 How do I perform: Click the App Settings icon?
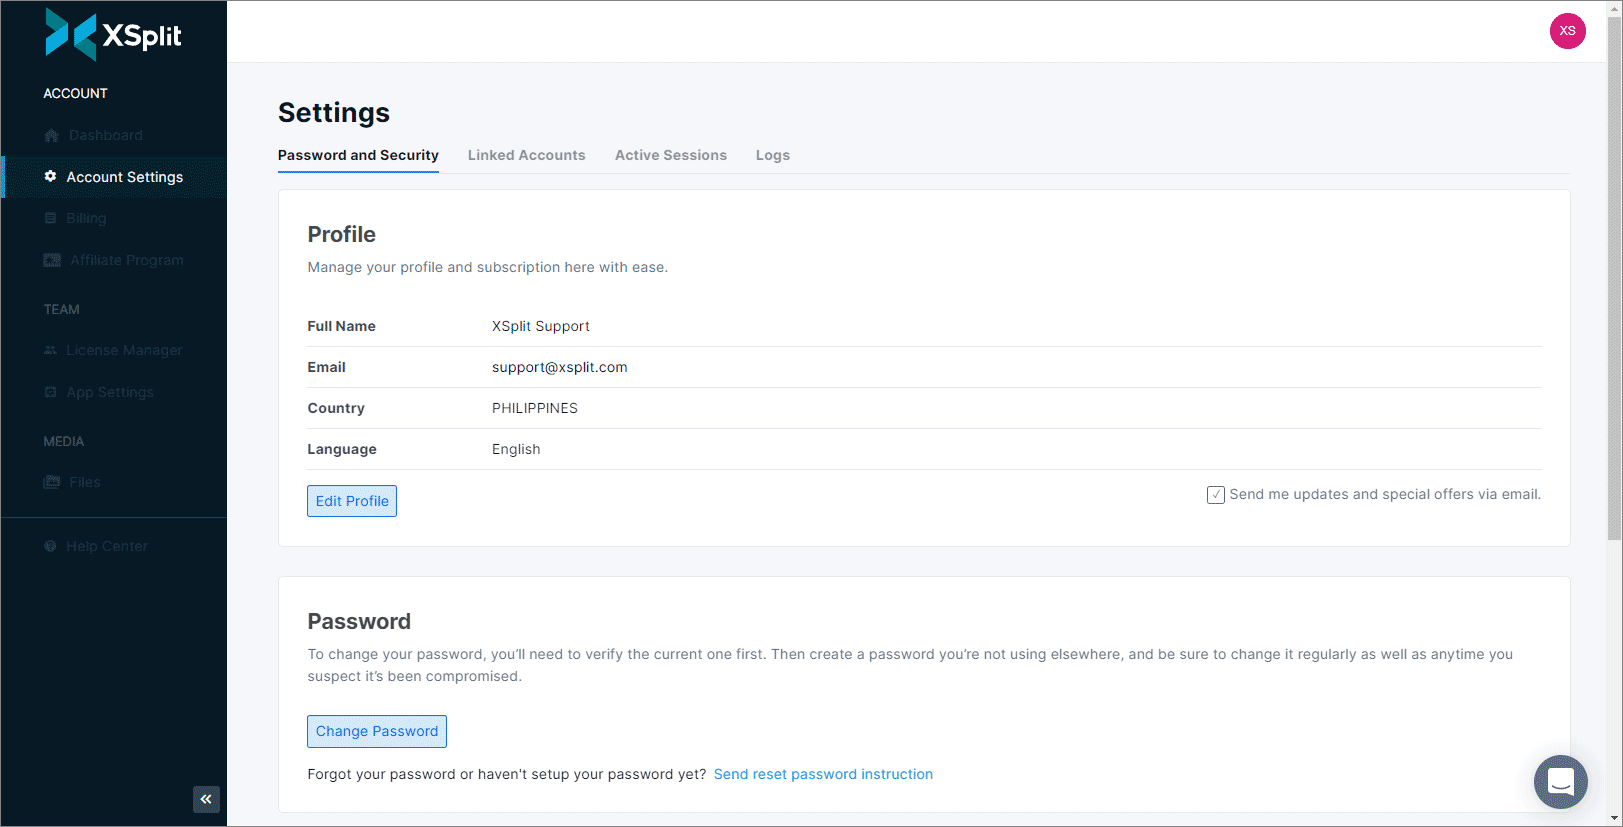pos(50,392)
